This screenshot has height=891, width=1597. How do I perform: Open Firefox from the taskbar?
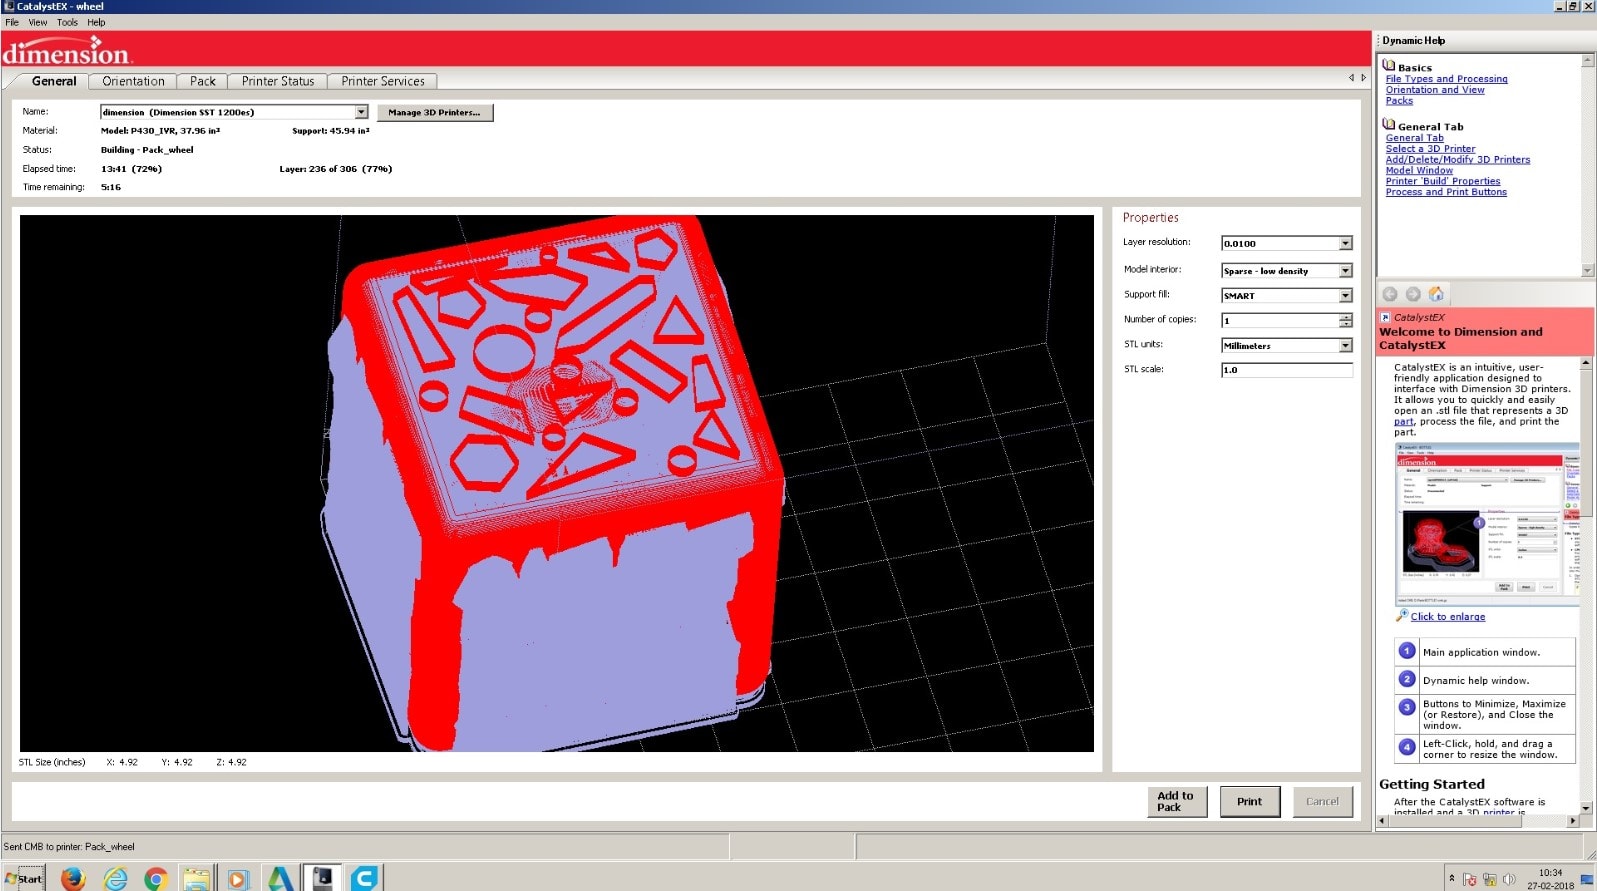click(x=73, y=879)
